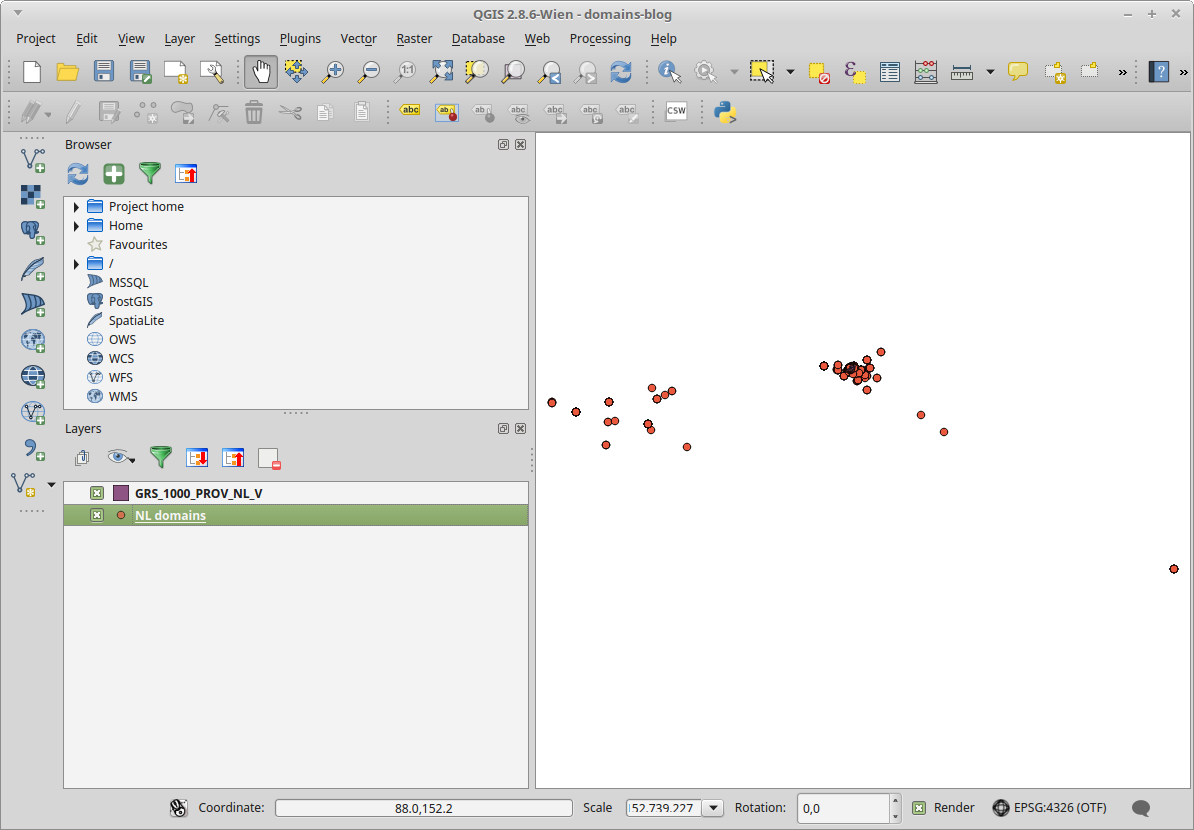The height and width of the screenshot is (830, 1194).
Task: Click the purple GRS_1000_PROV_NL_V layer swatch
Action: 121,493
